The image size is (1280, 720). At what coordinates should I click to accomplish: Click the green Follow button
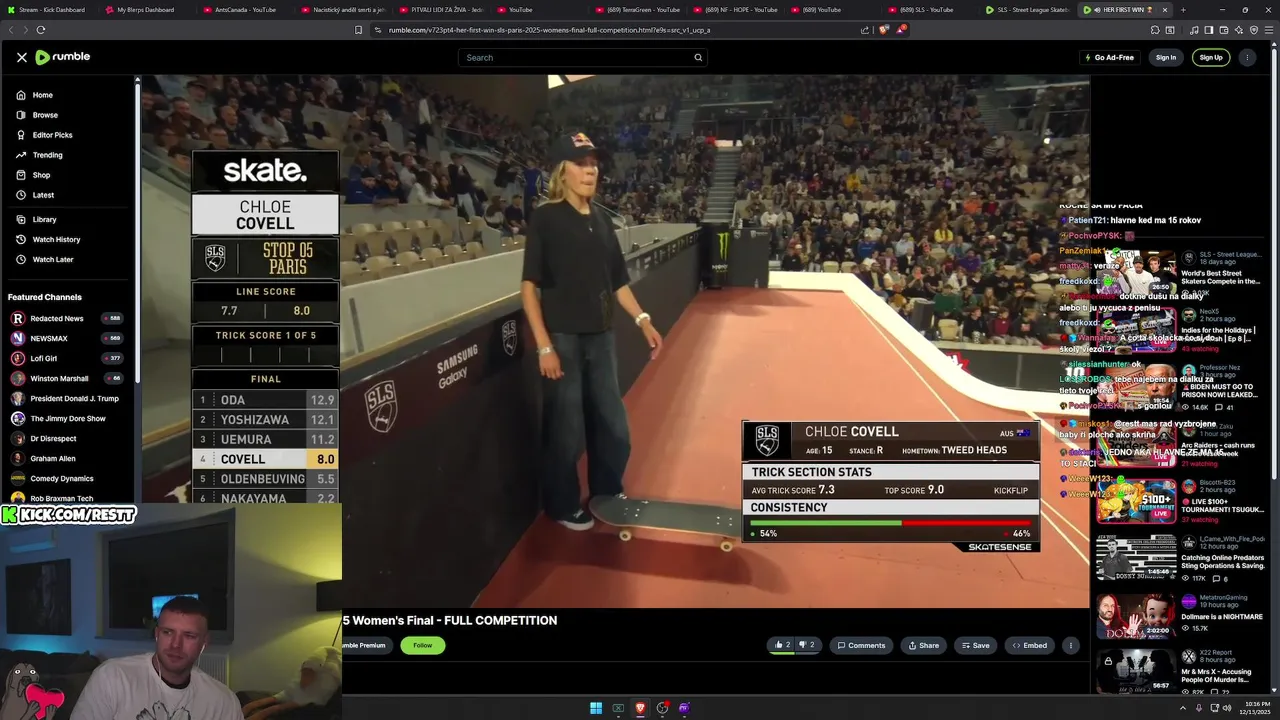point(423,645)
